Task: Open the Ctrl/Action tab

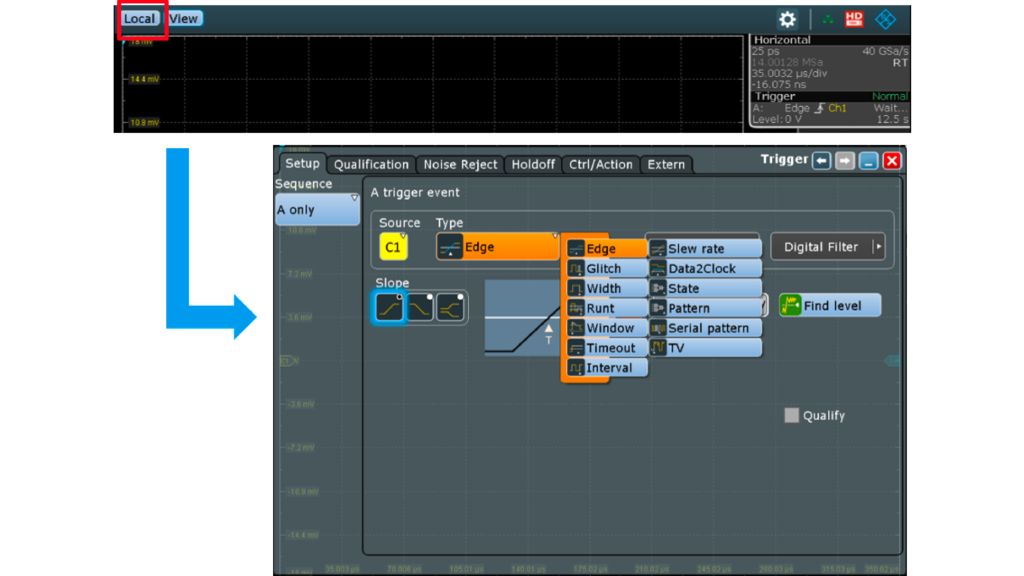Action: (600, 165)
